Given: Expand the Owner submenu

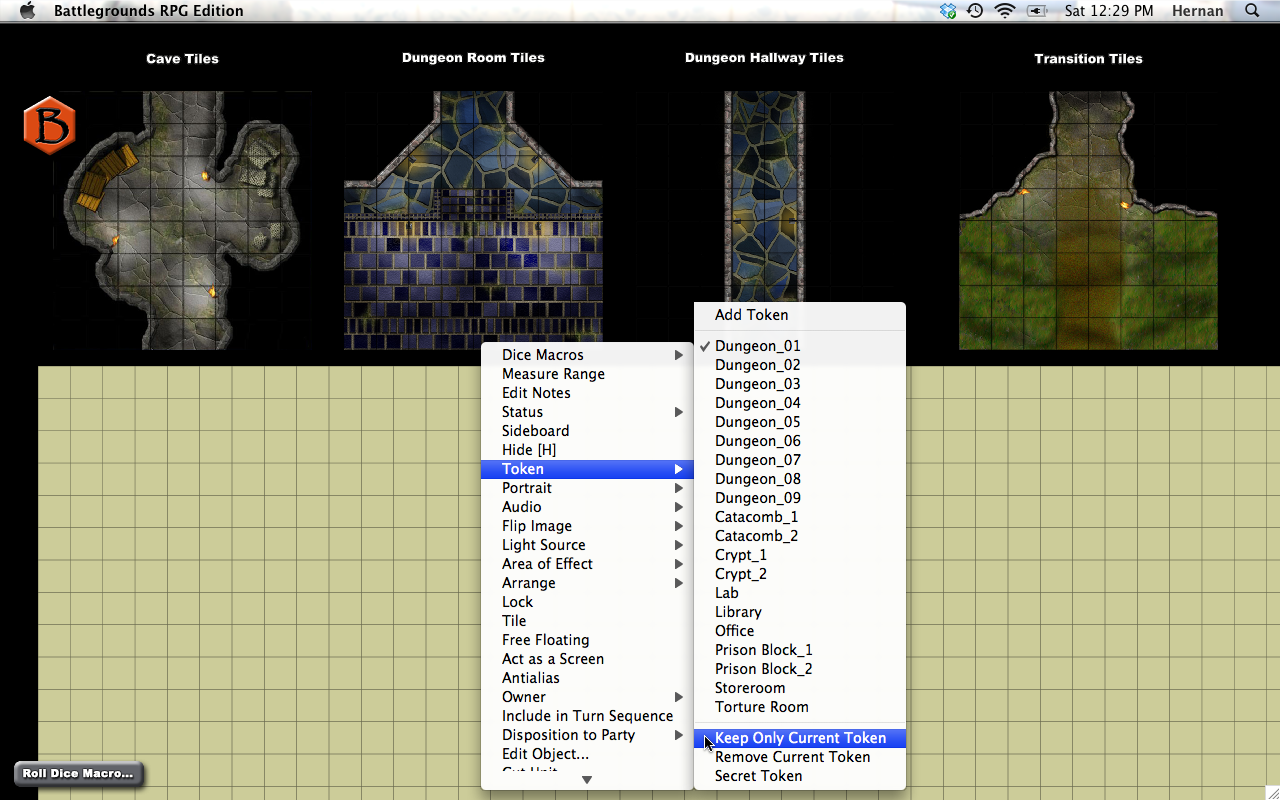Looking at the screenshot, I should [x=587, y=697].
